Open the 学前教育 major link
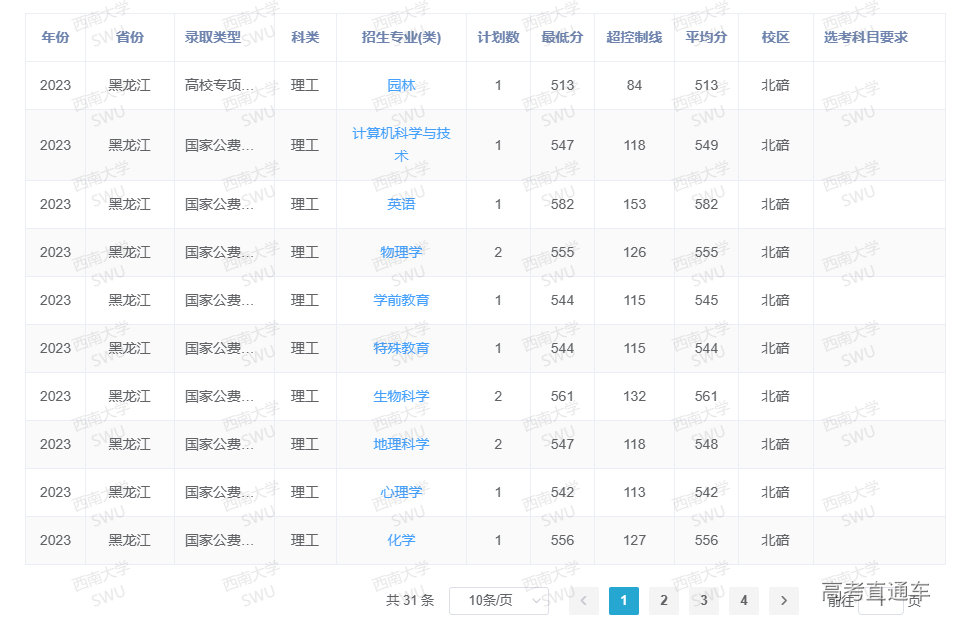959x631 pixels. coord(401,300)
